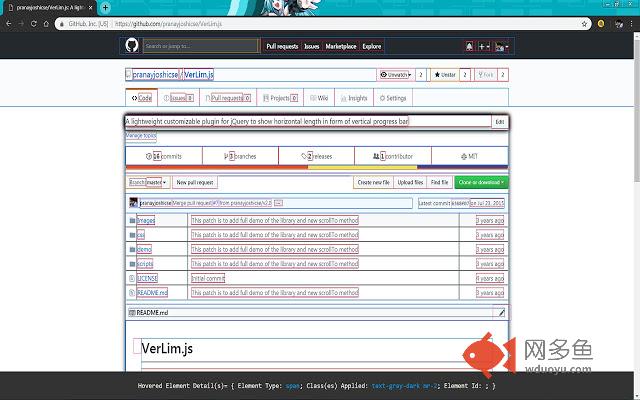Open Issues in top navigation
Viewport: 640px width, 400px height.
(311, 47)
